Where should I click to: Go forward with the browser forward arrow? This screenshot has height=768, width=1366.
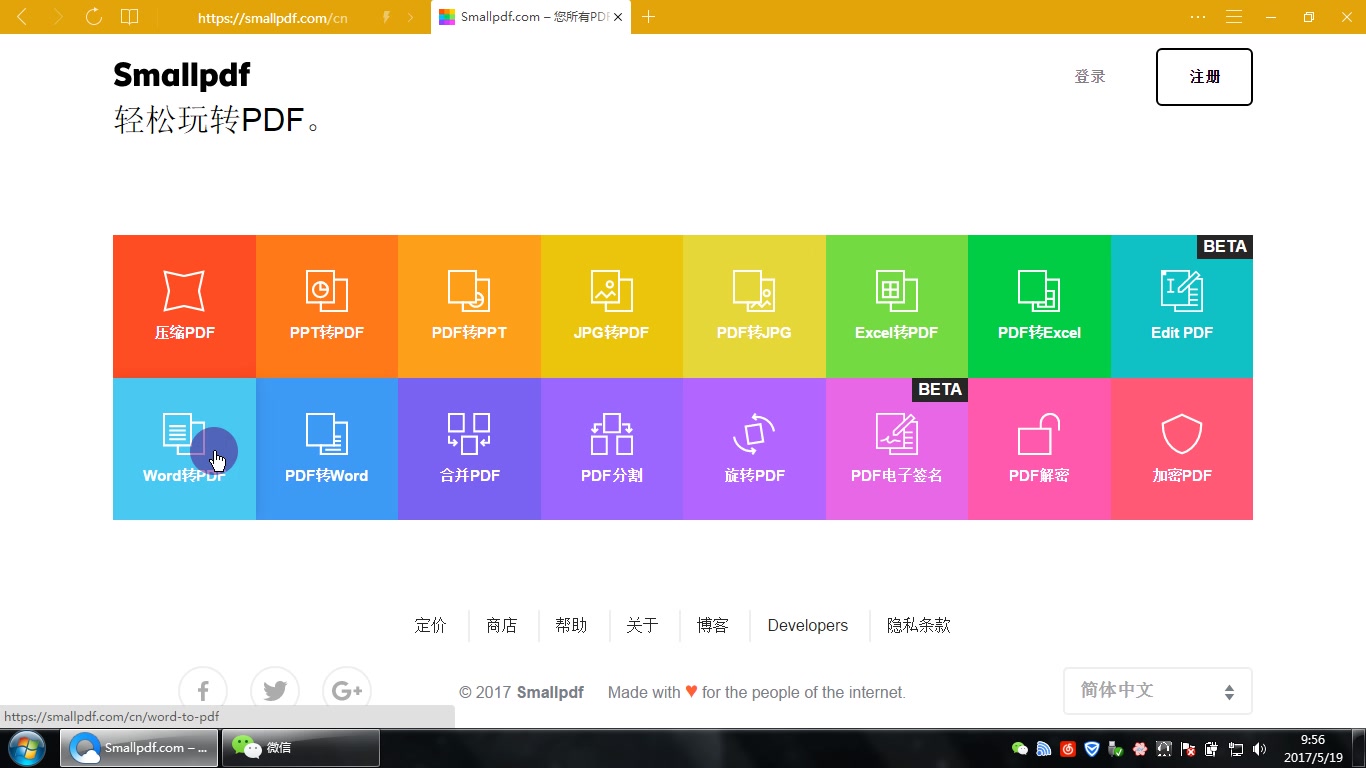click(x=57, y=17)
